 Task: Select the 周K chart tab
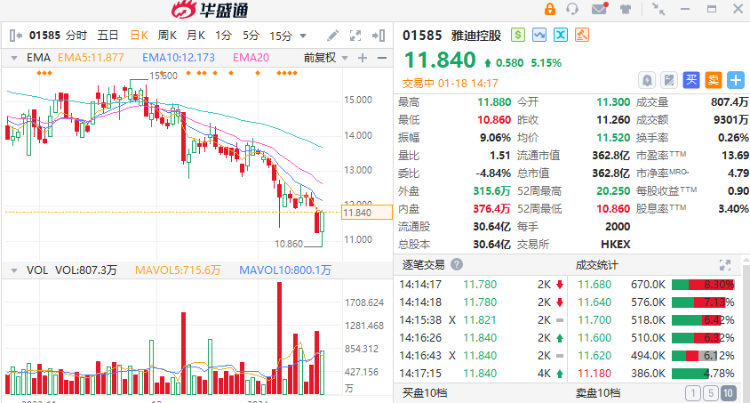[x=167, y=35]
